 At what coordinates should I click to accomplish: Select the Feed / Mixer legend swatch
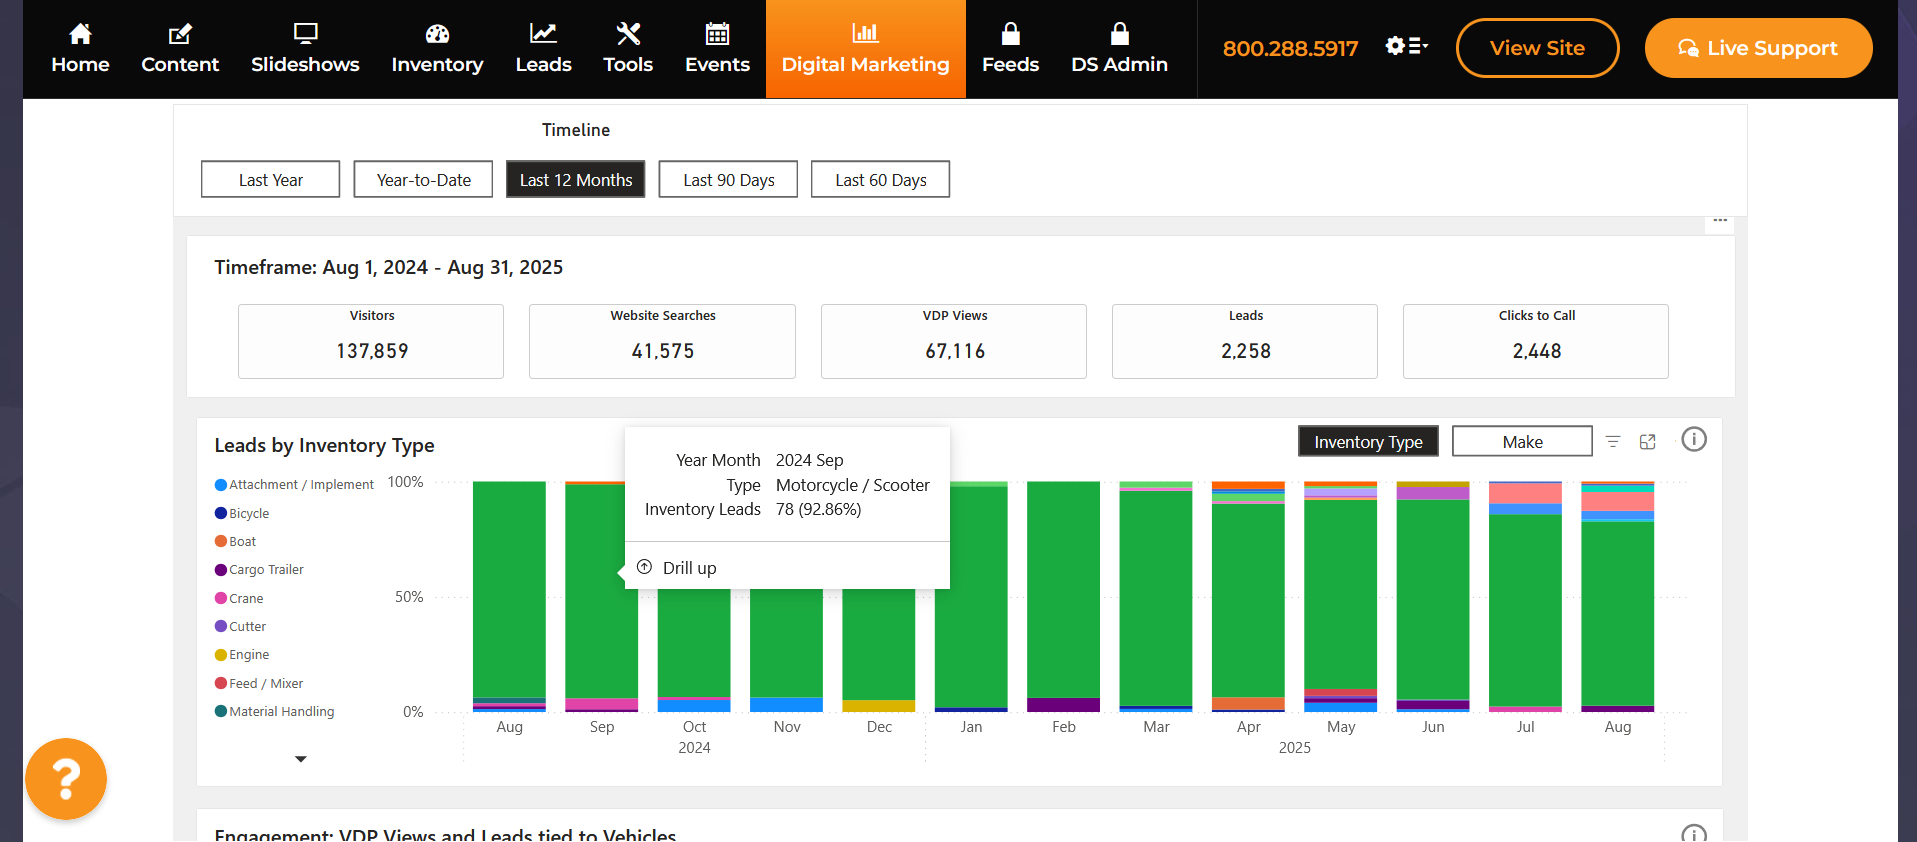click(221, 683)
